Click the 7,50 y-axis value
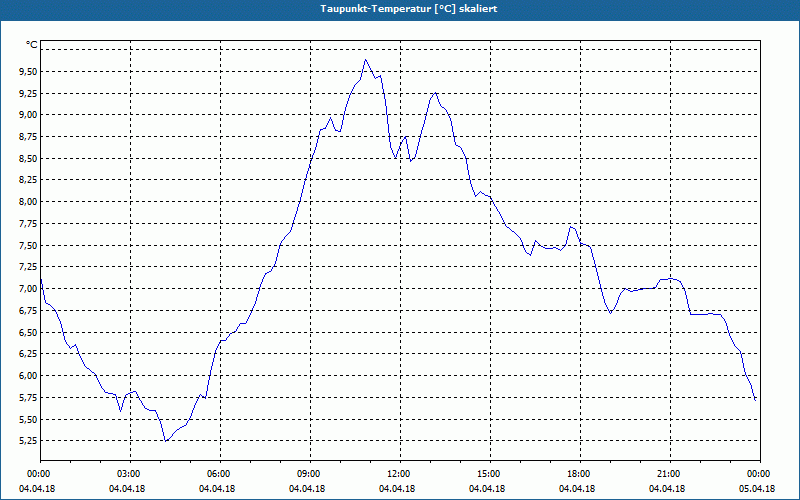 point(28,245)
